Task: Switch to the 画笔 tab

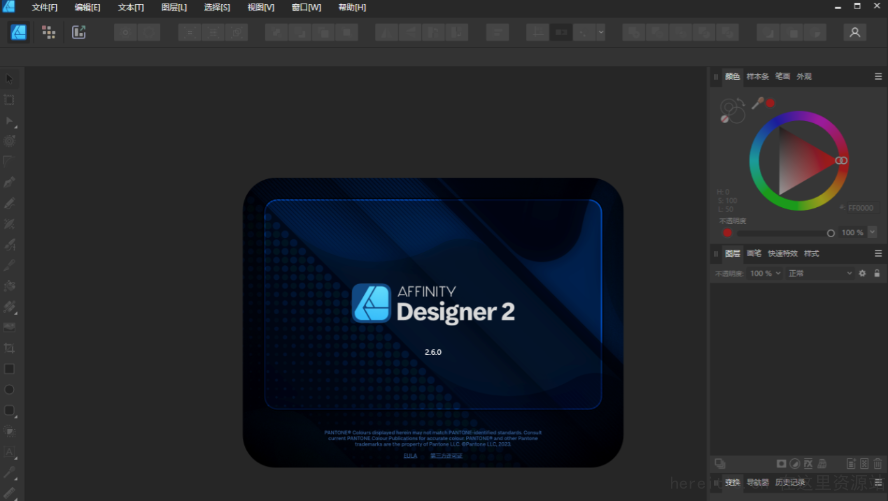Action: tap(754, 254)
